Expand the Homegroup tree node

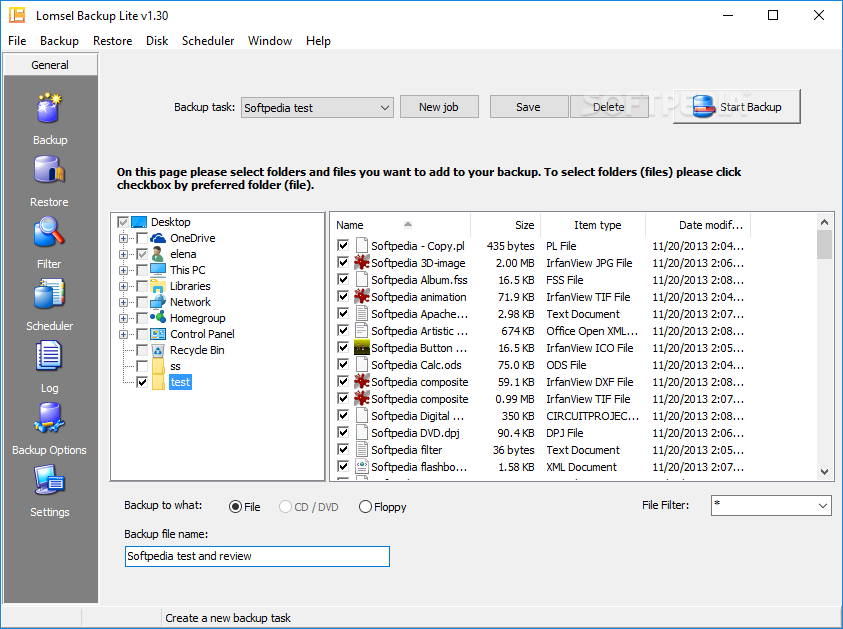[123, 318]
